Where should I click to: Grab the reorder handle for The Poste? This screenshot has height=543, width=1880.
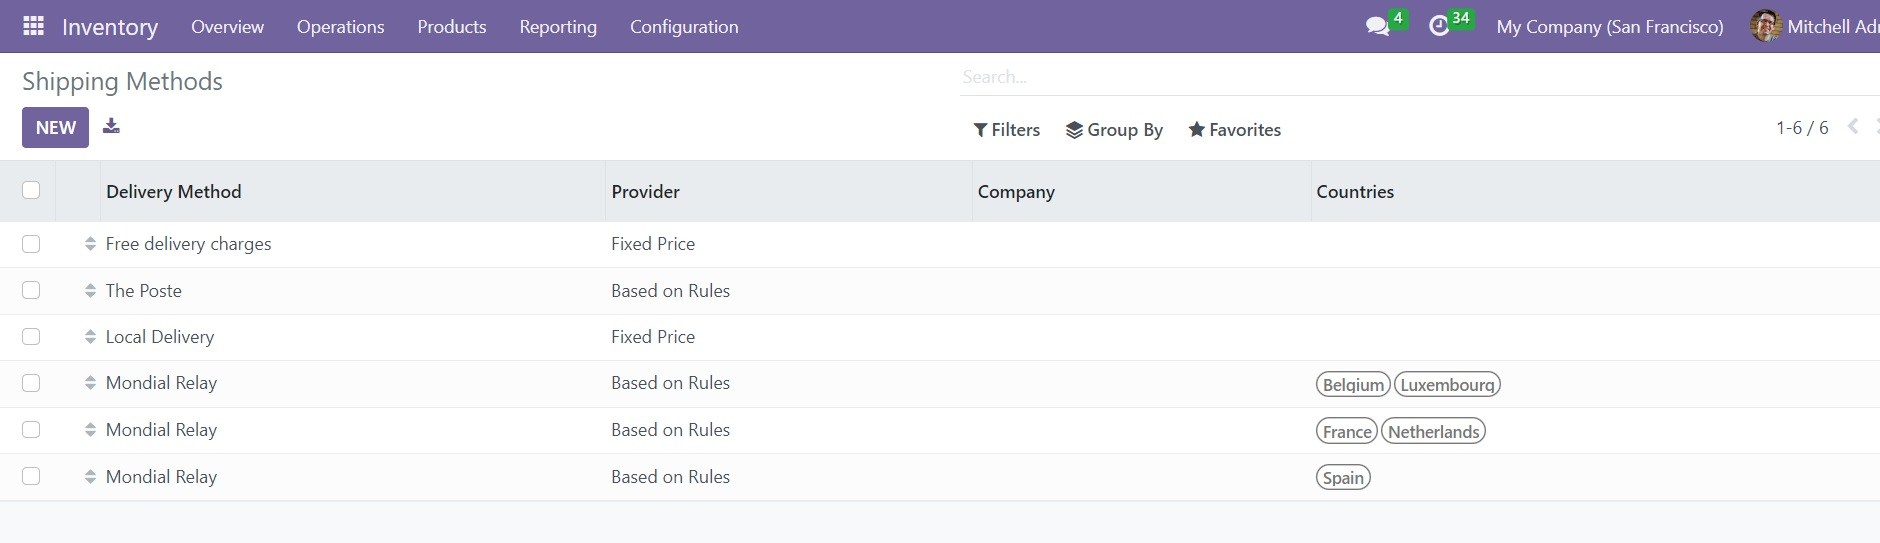click(90, 291)
